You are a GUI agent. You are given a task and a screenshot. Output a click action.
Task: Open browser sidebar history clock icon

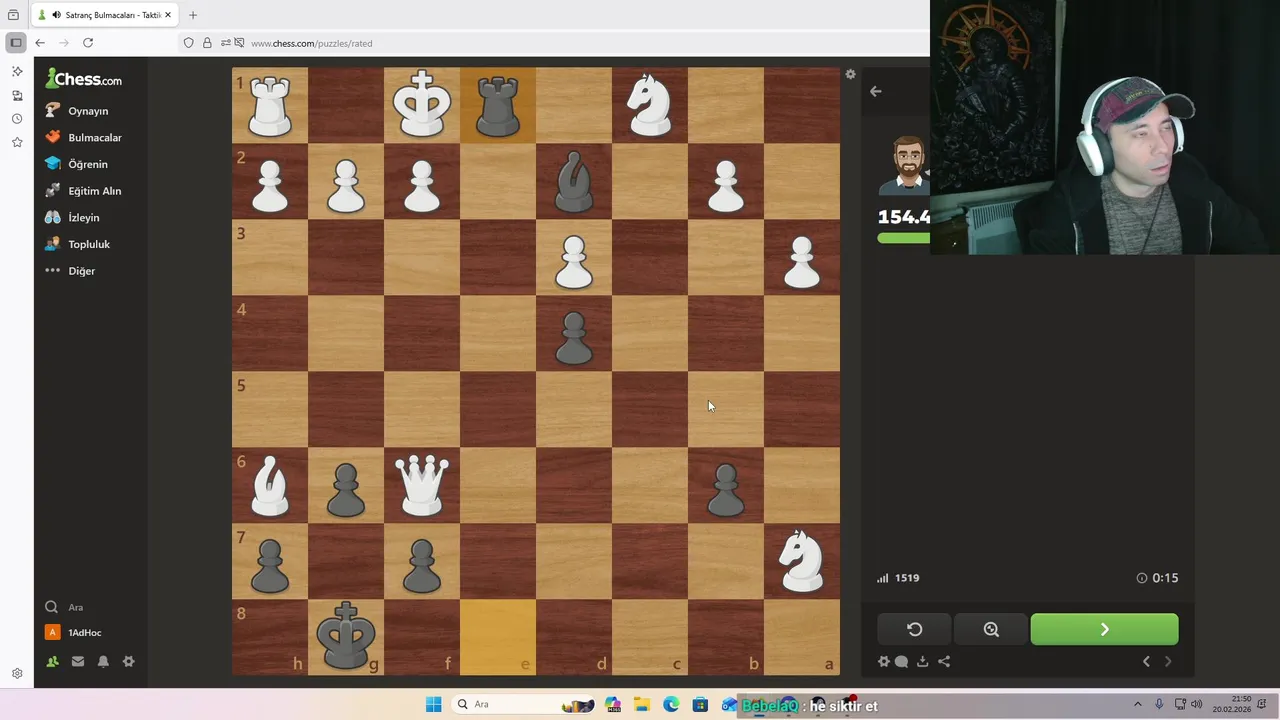click(x=17, y=119)
